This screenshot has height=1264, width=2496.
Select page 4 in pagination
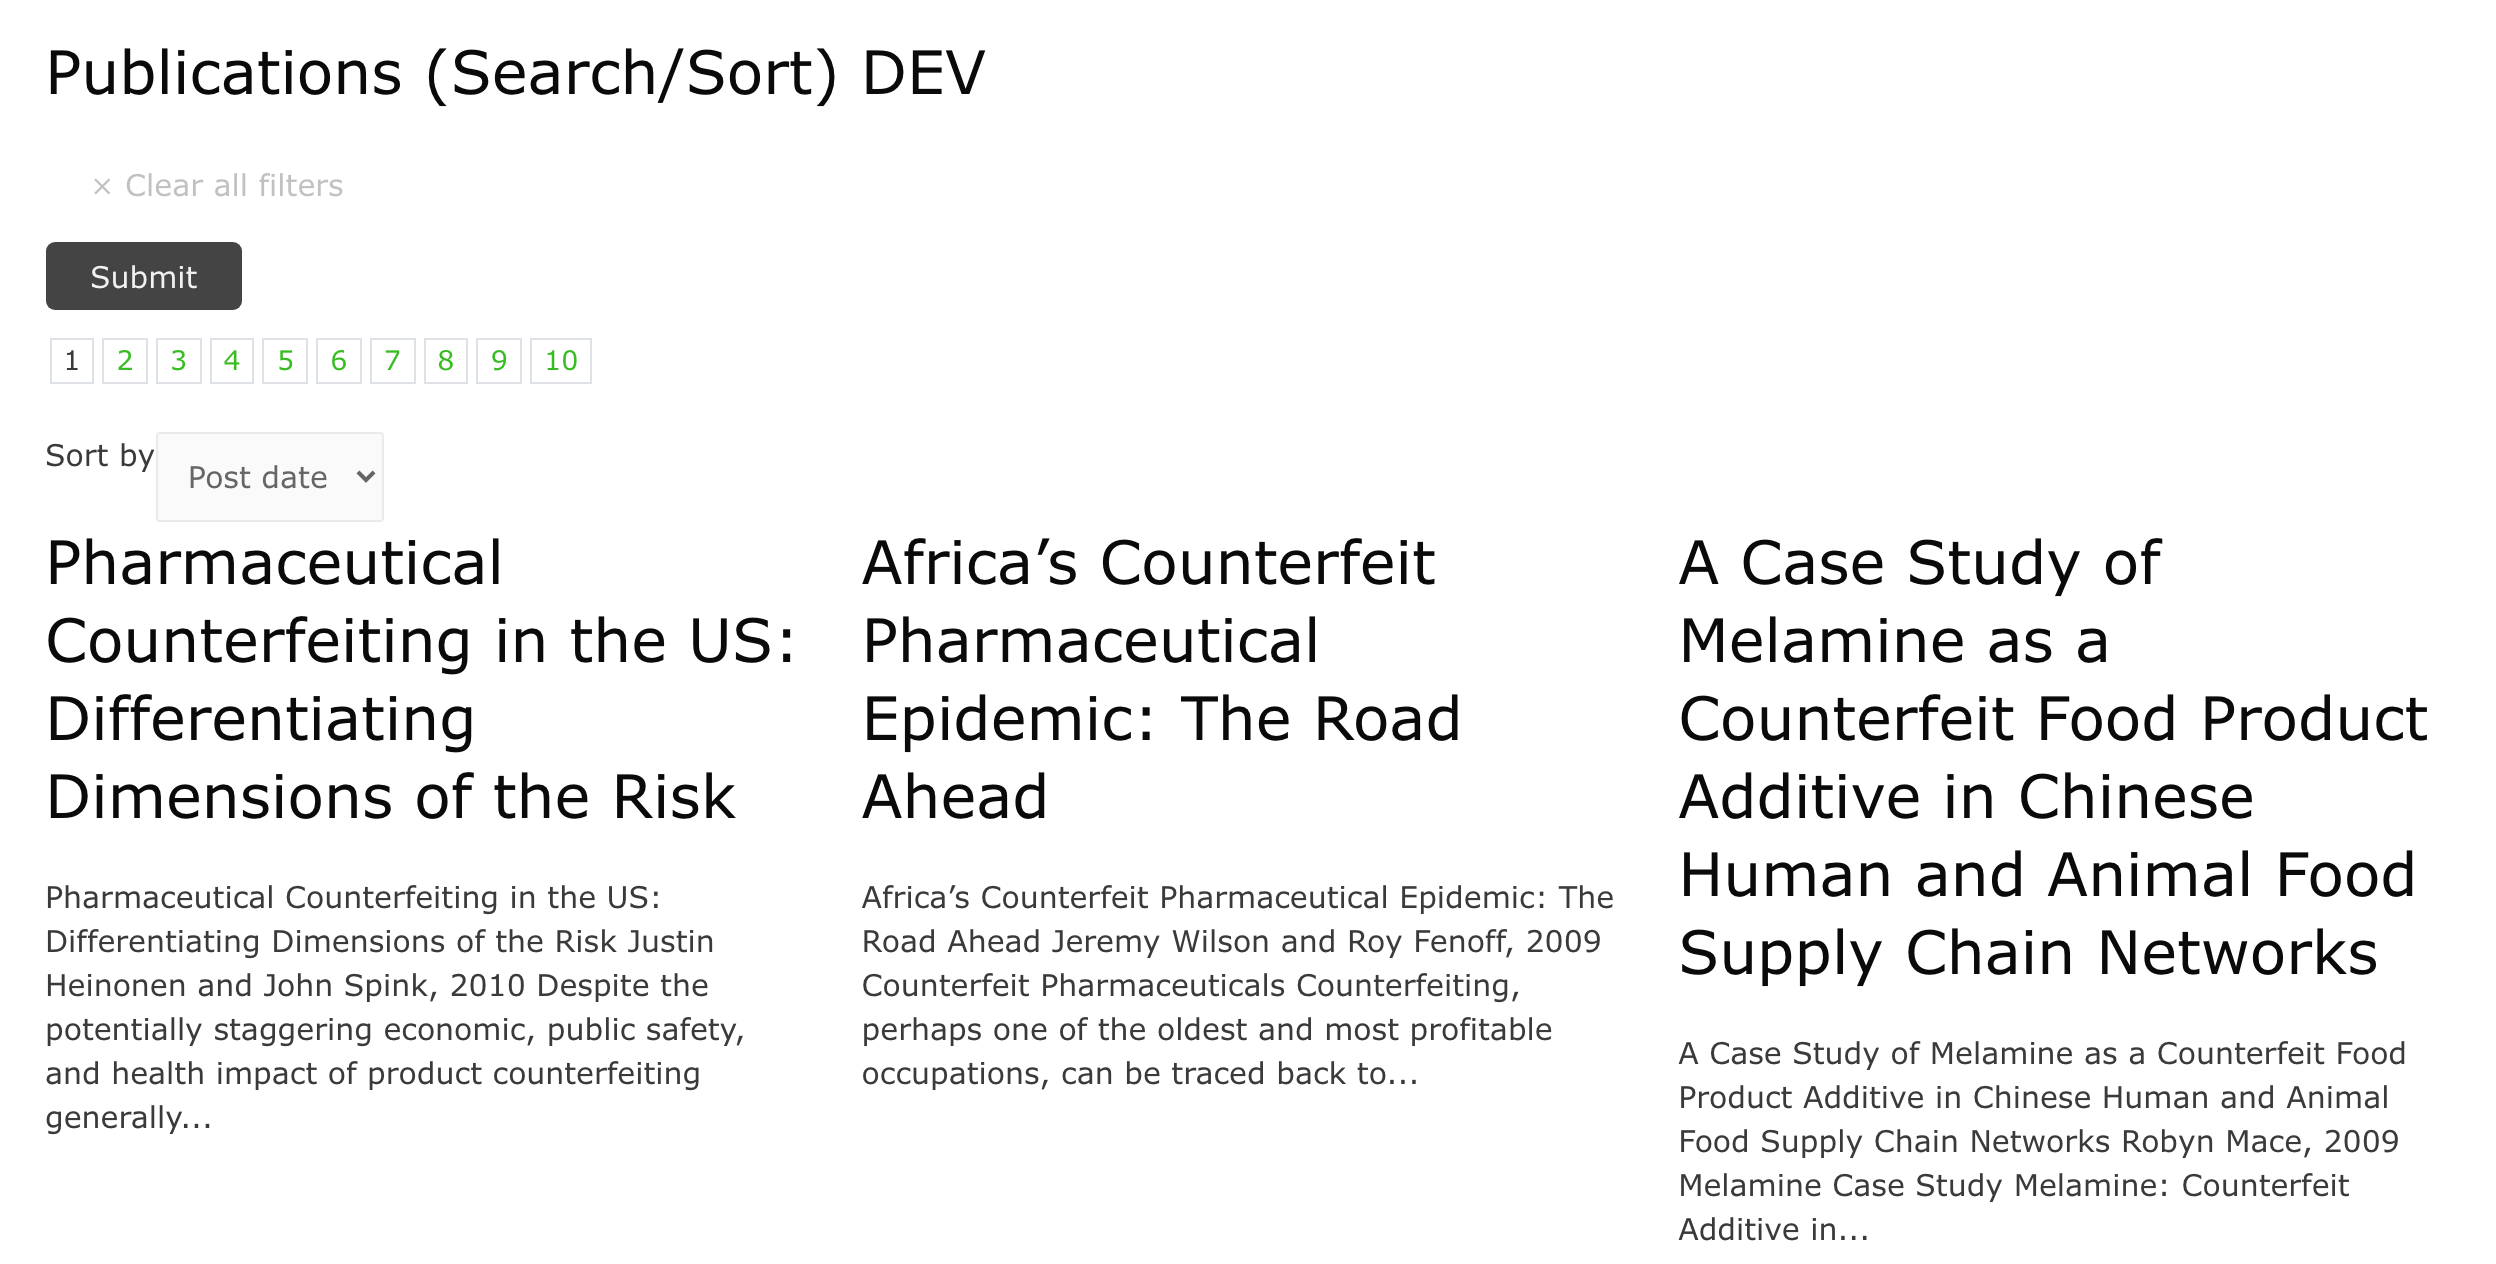pos(232,361)
